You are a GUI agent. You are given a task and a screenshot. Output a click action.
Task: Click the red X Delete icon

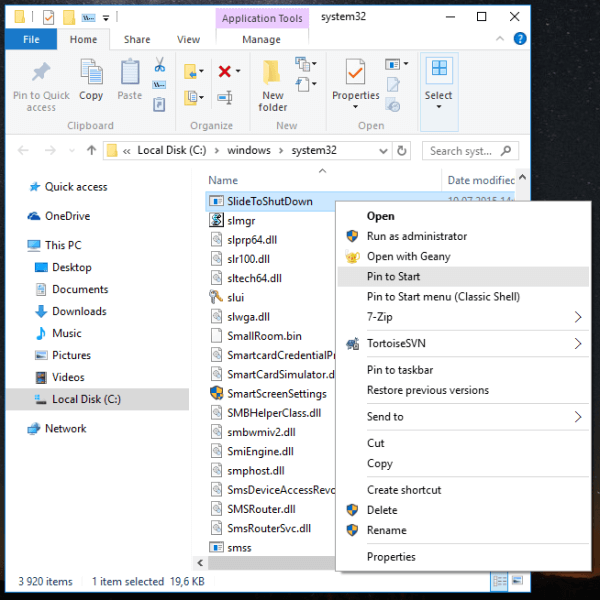pyautogui.click(x=225, y=71)
